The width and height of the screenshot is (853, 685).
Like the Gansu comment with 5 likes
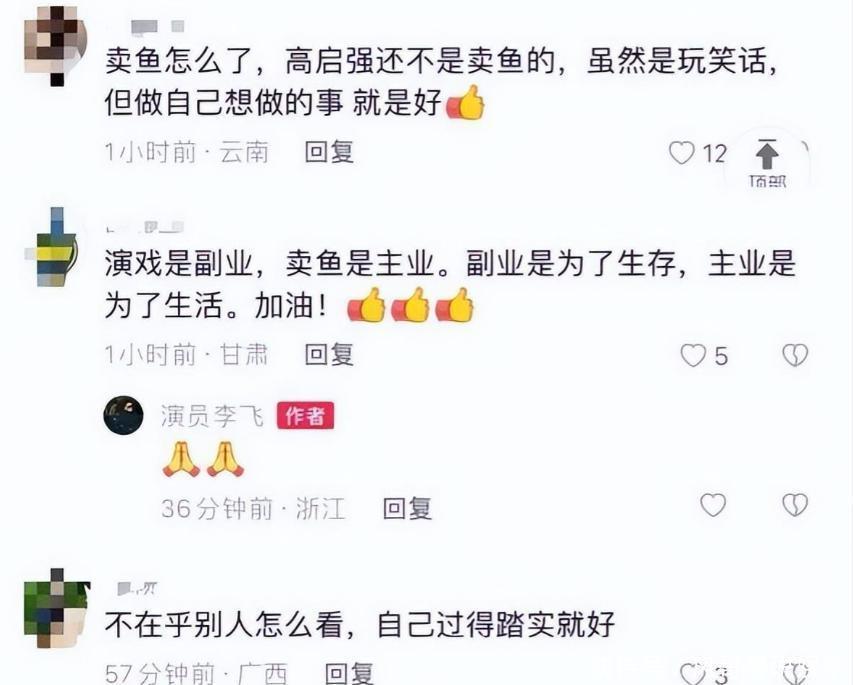tap(693, 355)
